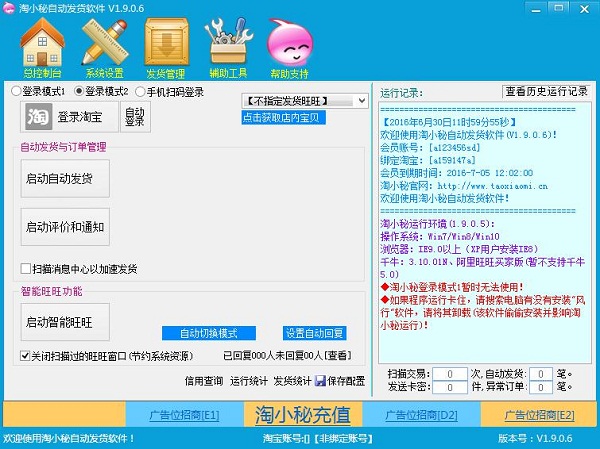Click the 淘 logo on login button
Image resolution: width=600 pixels, height=449 pixels.
(x=38, y=116)
